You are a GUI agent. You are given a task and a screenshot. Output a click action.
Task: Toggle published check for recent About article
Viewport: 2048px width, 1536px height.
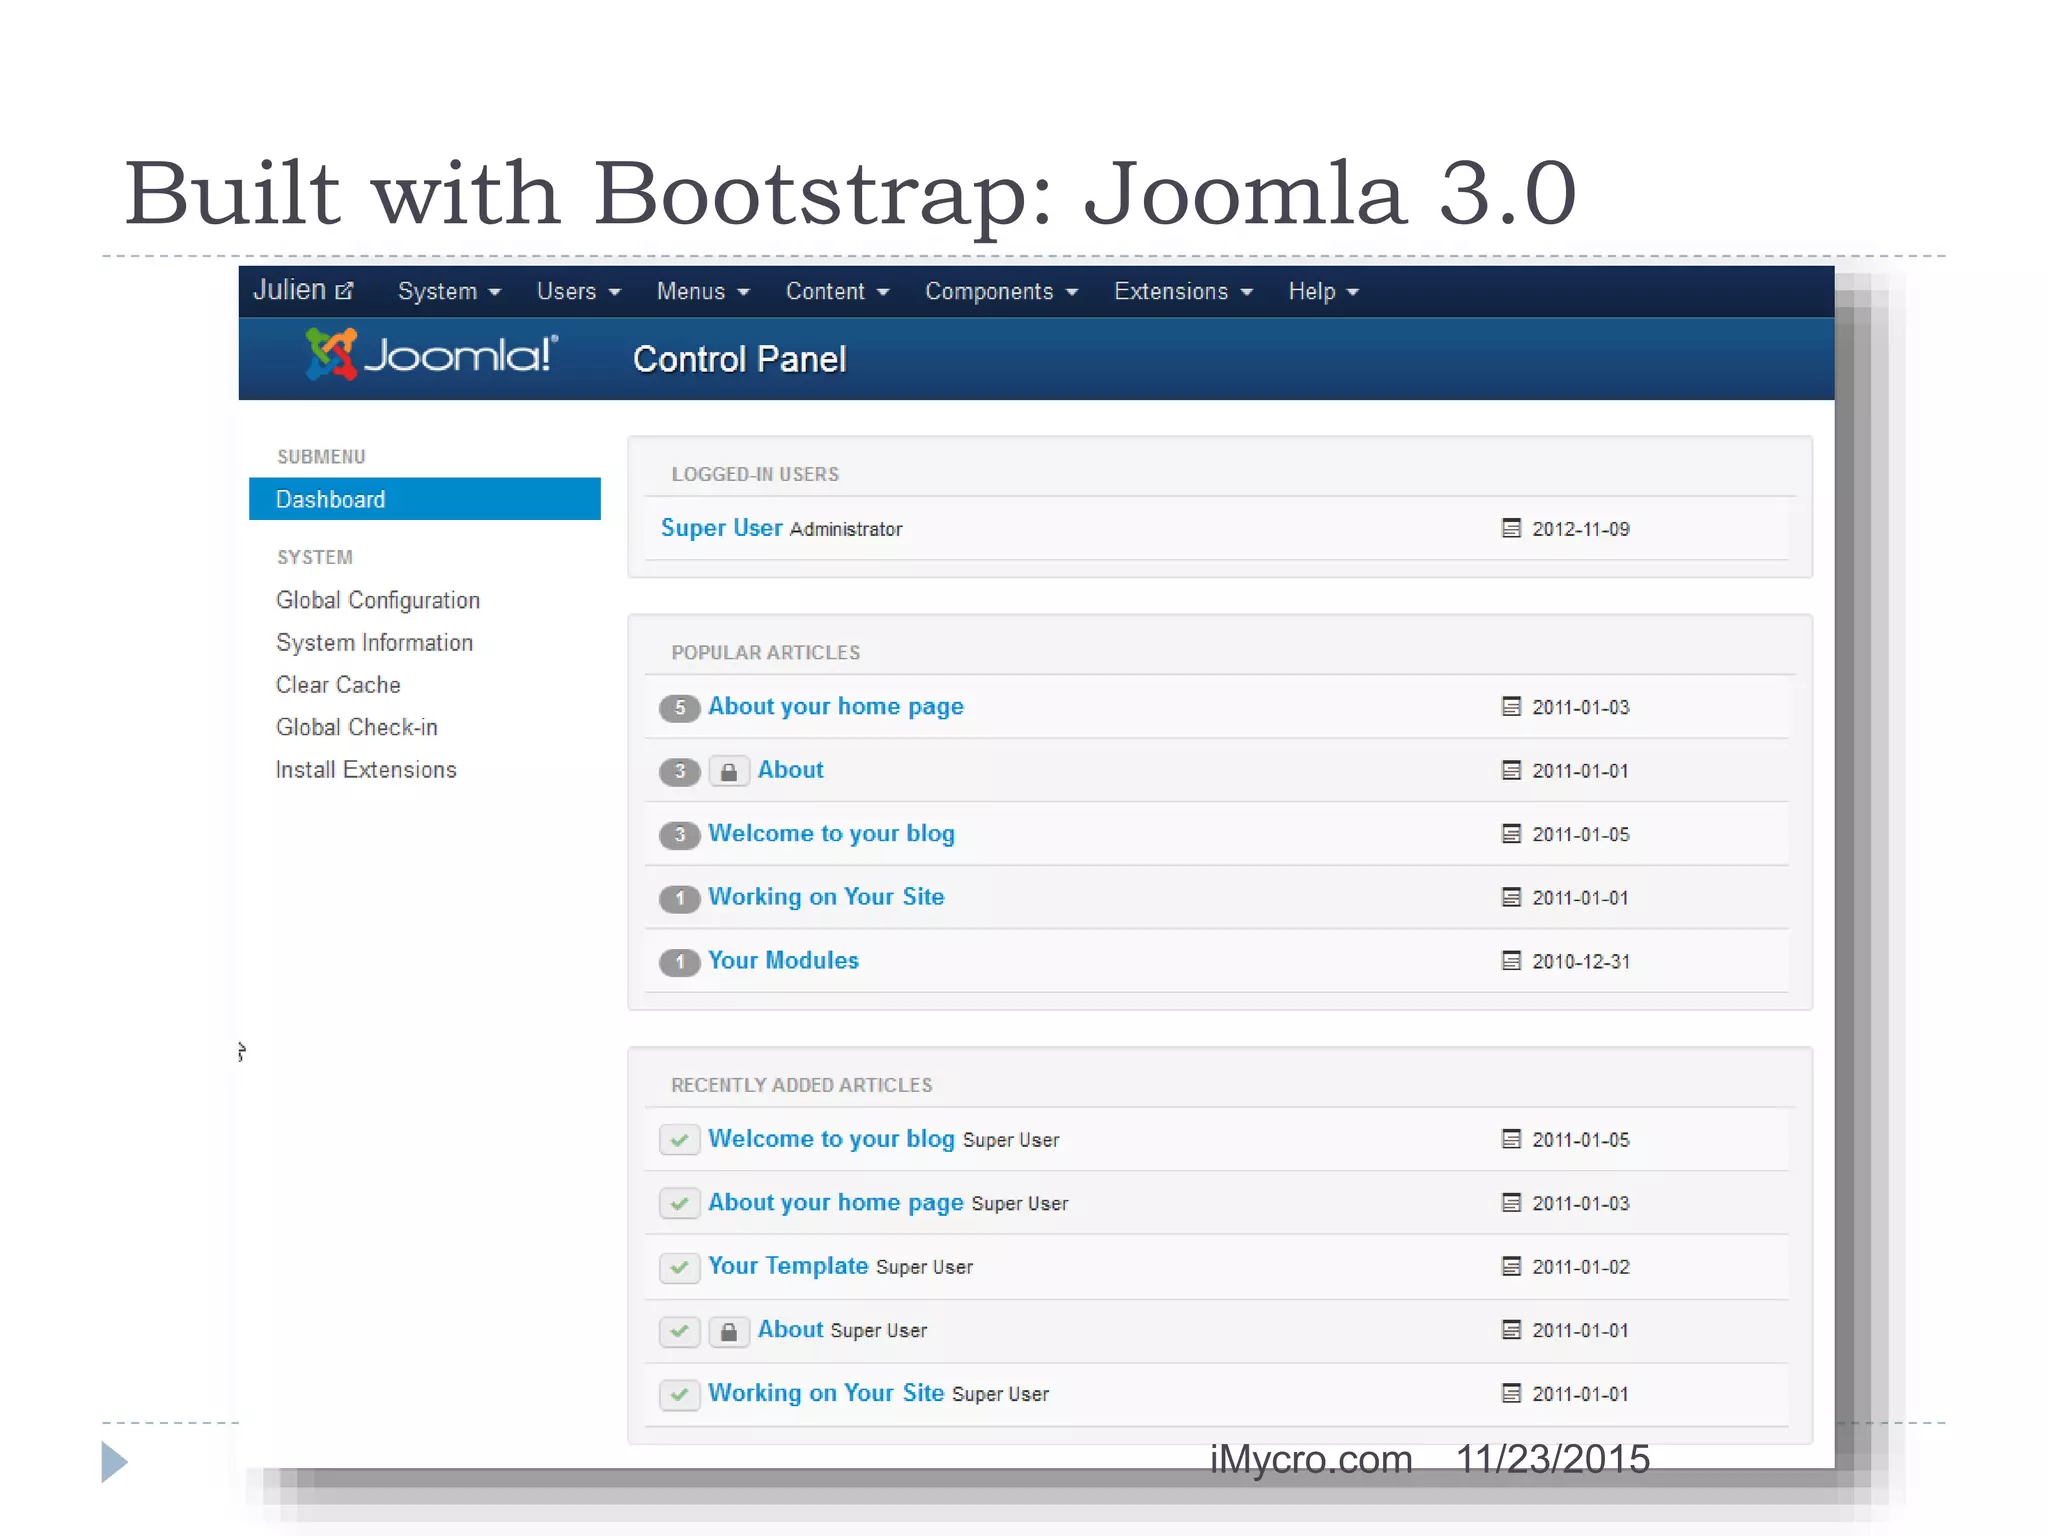[x=679, y=1331]
